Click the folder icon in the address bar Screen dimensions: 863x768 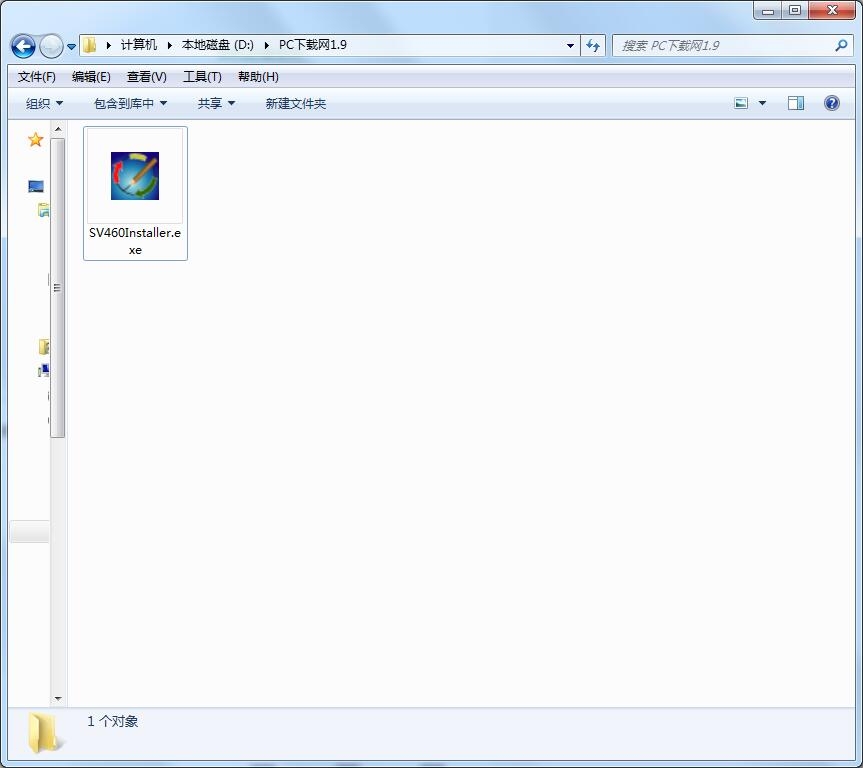(90, 45)
